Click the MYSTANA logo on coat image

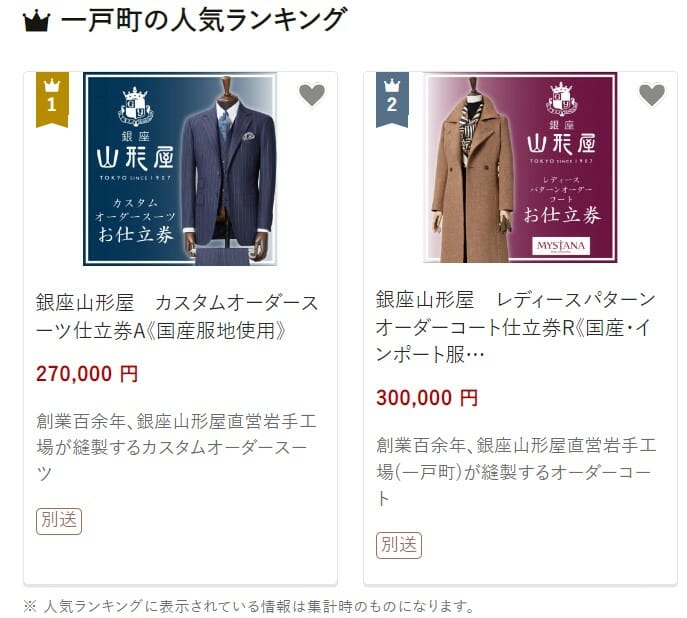[x=561, y=246]
